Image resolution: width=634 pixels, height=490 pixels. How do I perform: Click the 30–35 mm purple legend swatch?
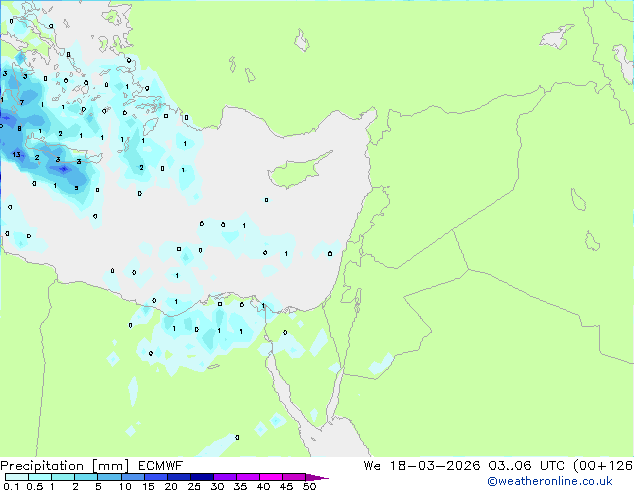(x=224, y=477)
